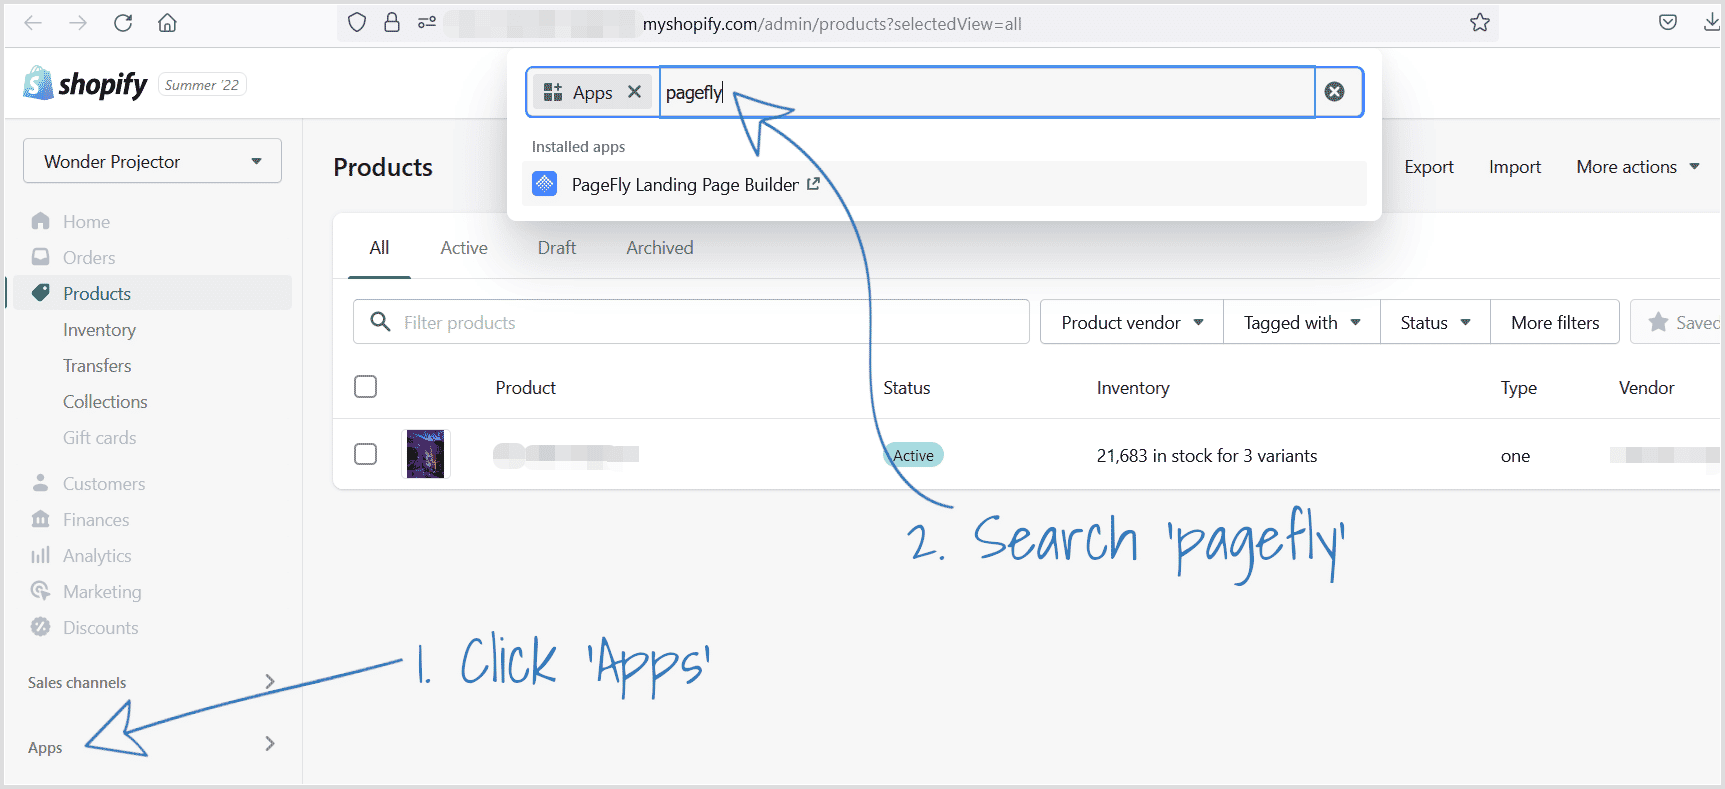Expand the Apps section chevron in sidebar
The image size is (1725, 789).
(269, 743)
